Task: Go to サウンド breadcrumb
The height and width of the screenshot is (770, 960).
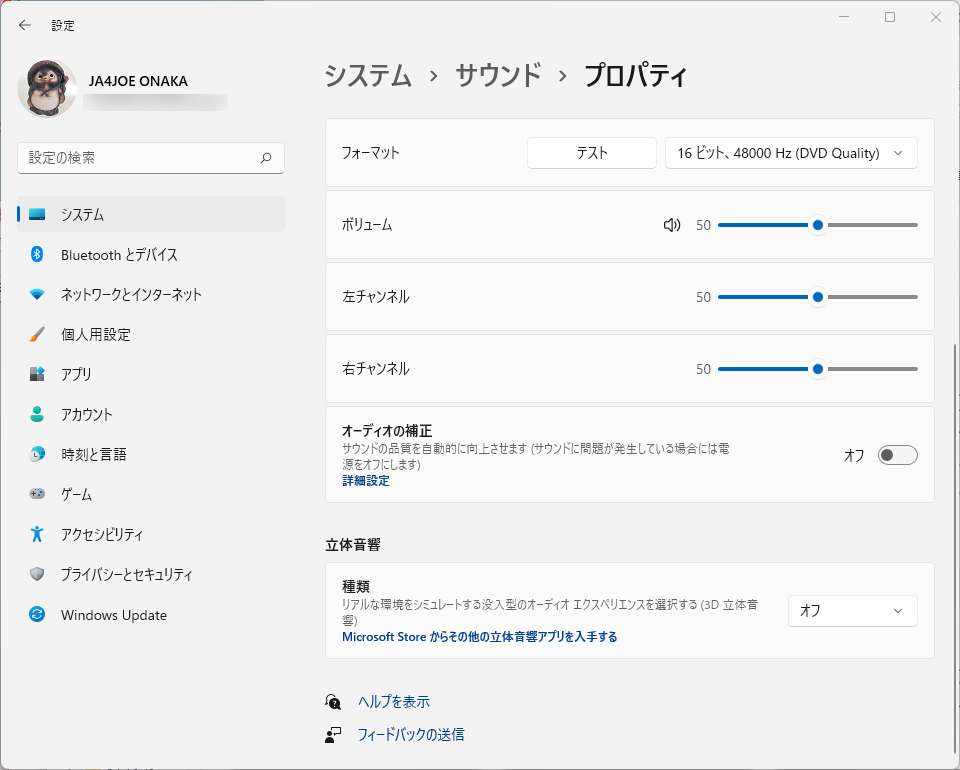Action: [498, 75]
